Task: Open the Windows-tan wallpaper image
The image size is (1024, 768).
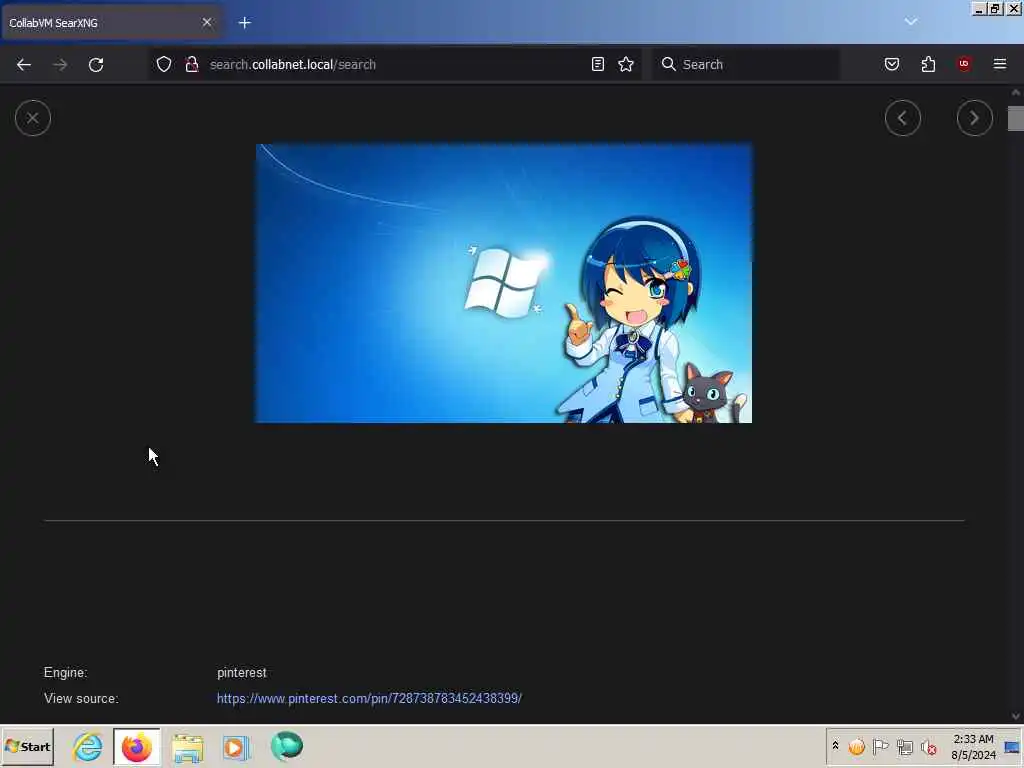Action: (x=504, y=283)
